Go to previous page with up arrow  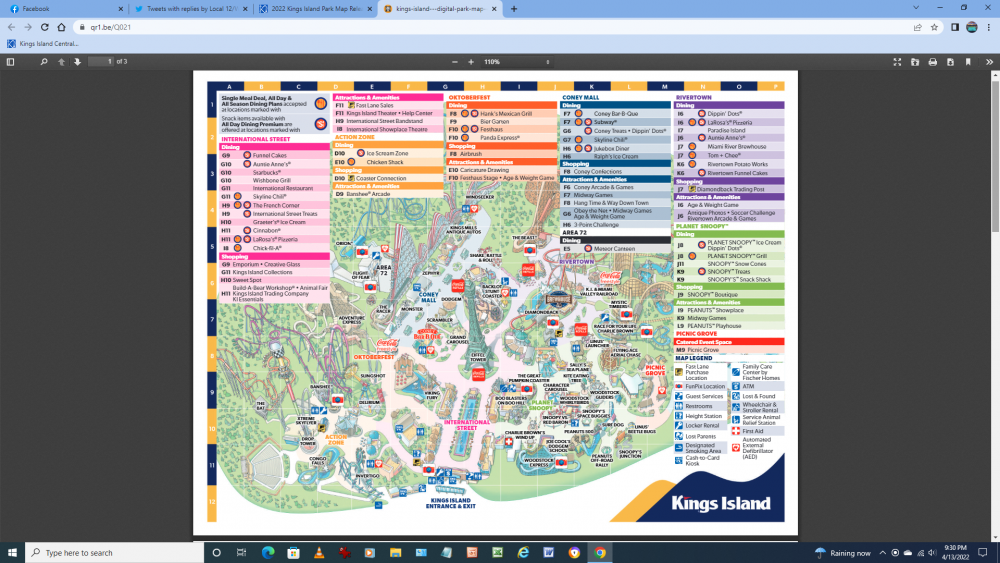pyautogui.click(x=60, y=62)
